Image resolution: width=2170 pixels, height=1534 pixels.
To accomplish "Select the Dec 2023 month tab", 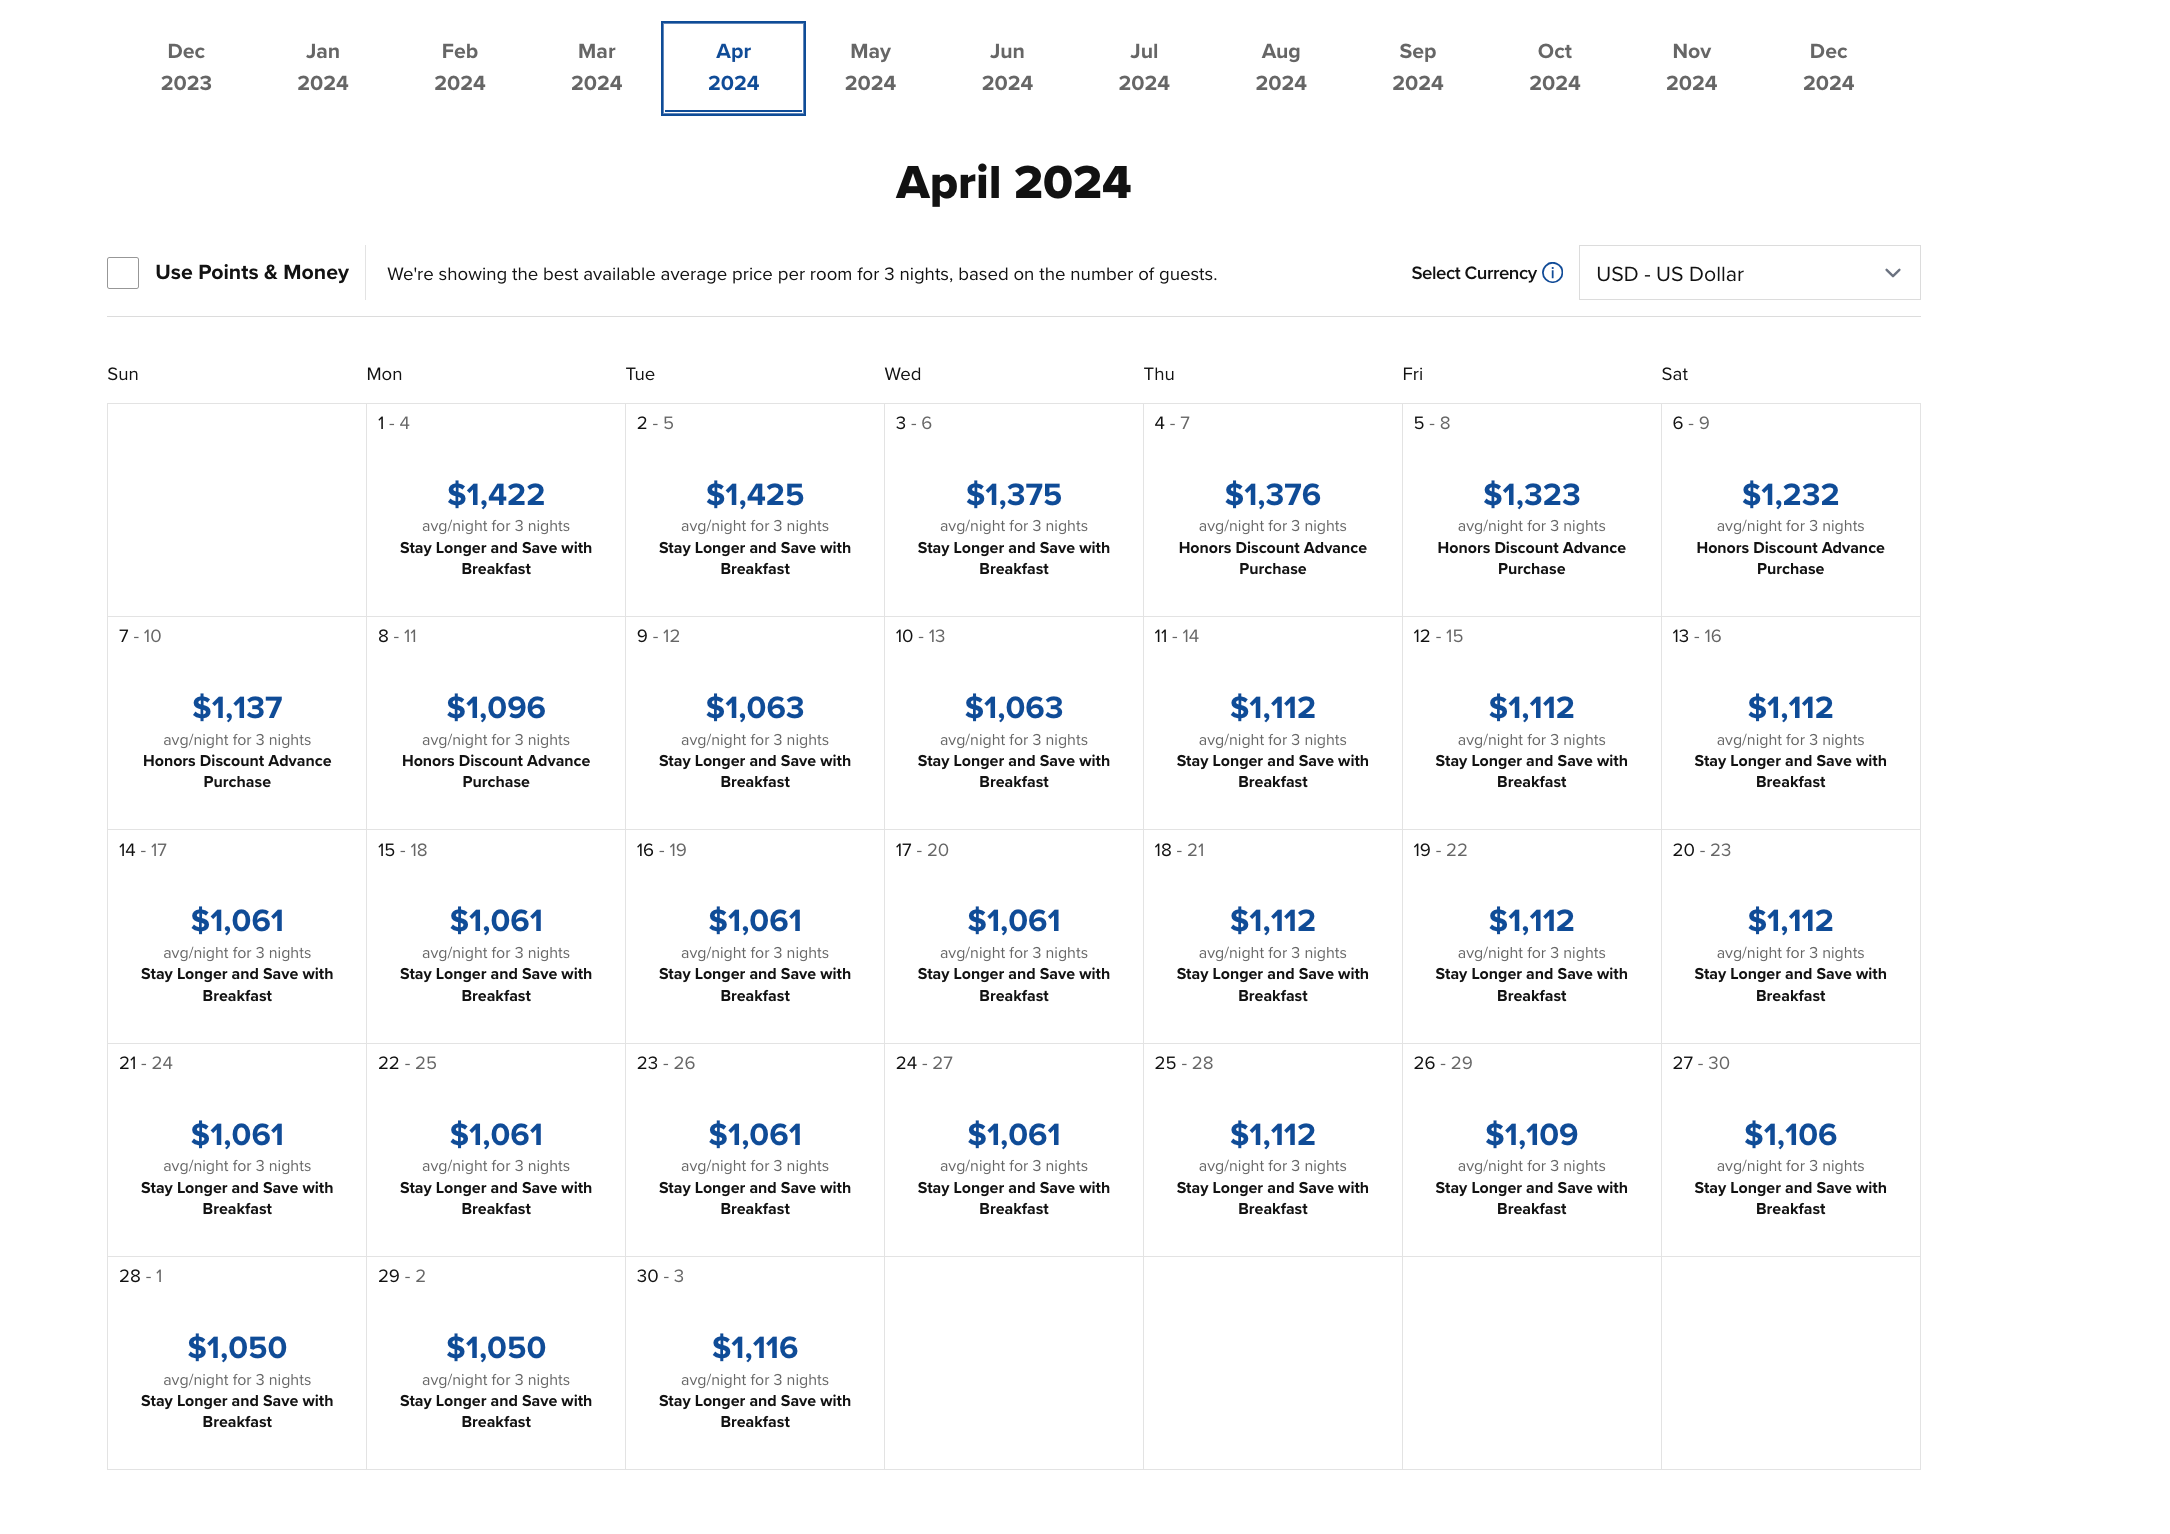I will [186, 67].
